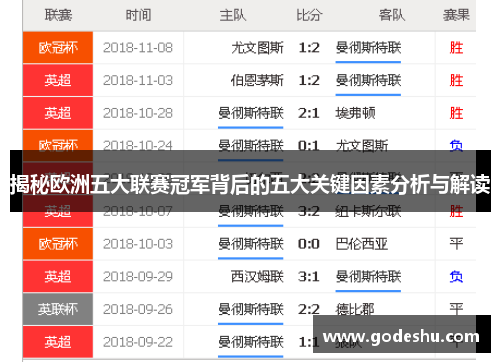Select the gray 英联杯 league label

pos(58,309)
